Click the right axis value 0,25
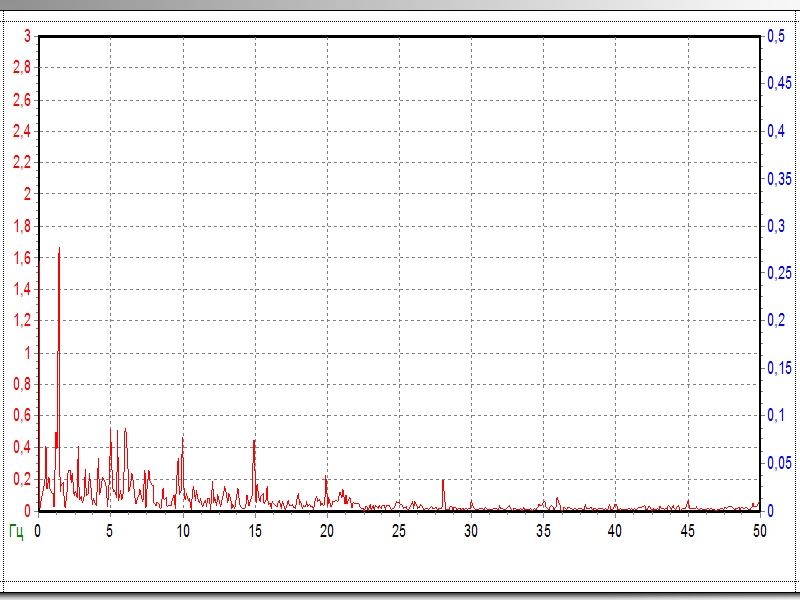This screenshot has height=600, width=800. coord(780,273)
